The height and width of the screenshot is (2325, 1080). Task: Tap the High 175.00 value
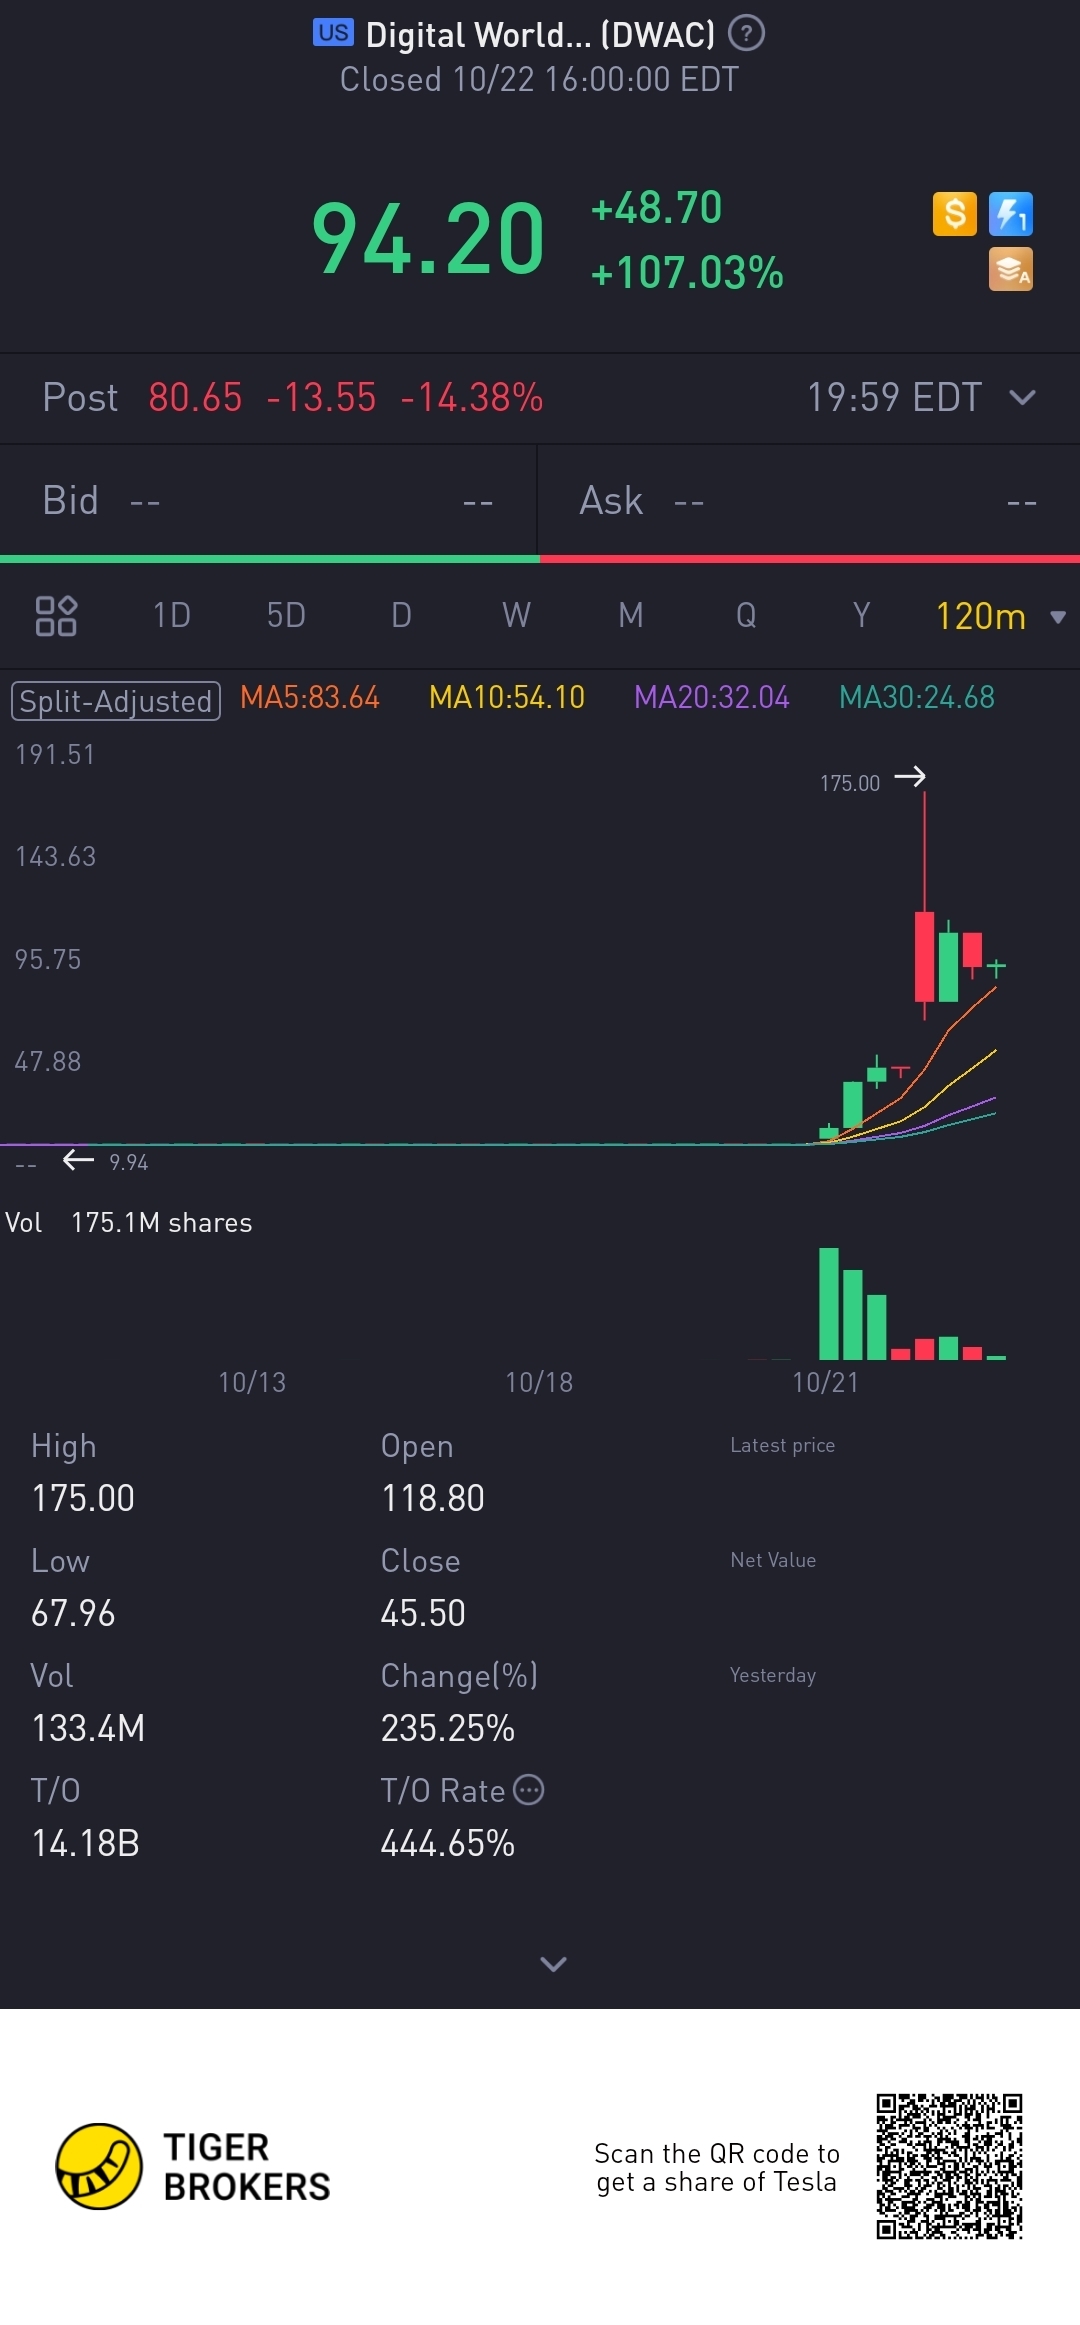[x=83, y=1498]
